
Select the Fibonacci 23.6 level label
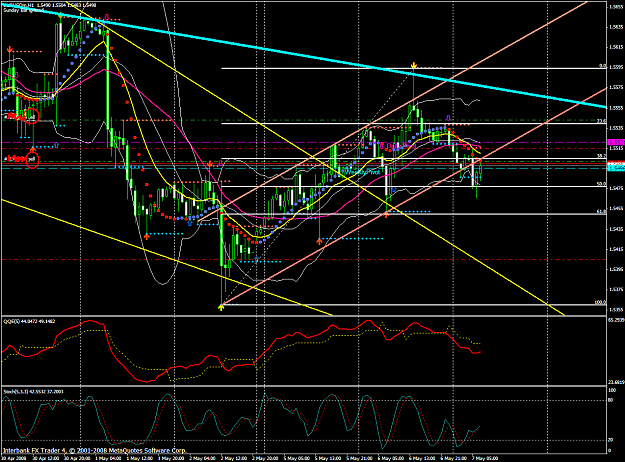[601, 121]
